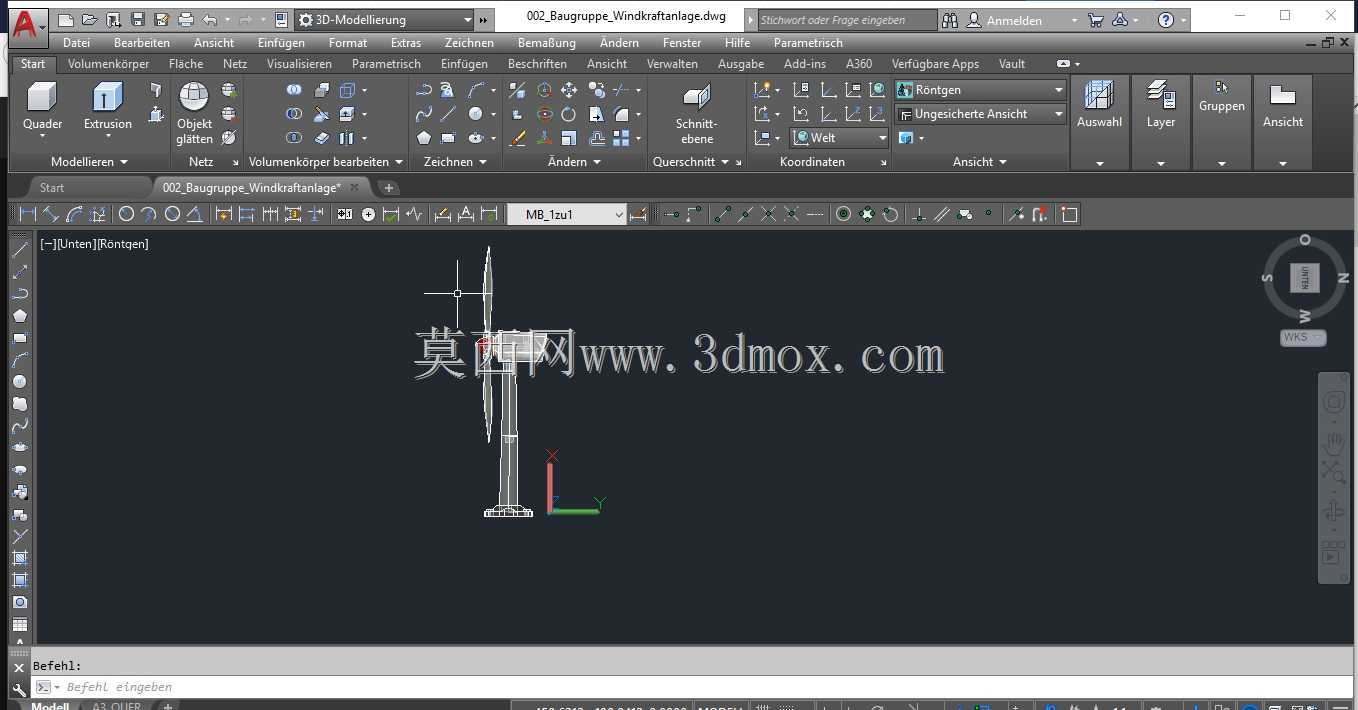Click Anmelden to sign in
The image size is (1358, 710).
tap(1014, 20)
